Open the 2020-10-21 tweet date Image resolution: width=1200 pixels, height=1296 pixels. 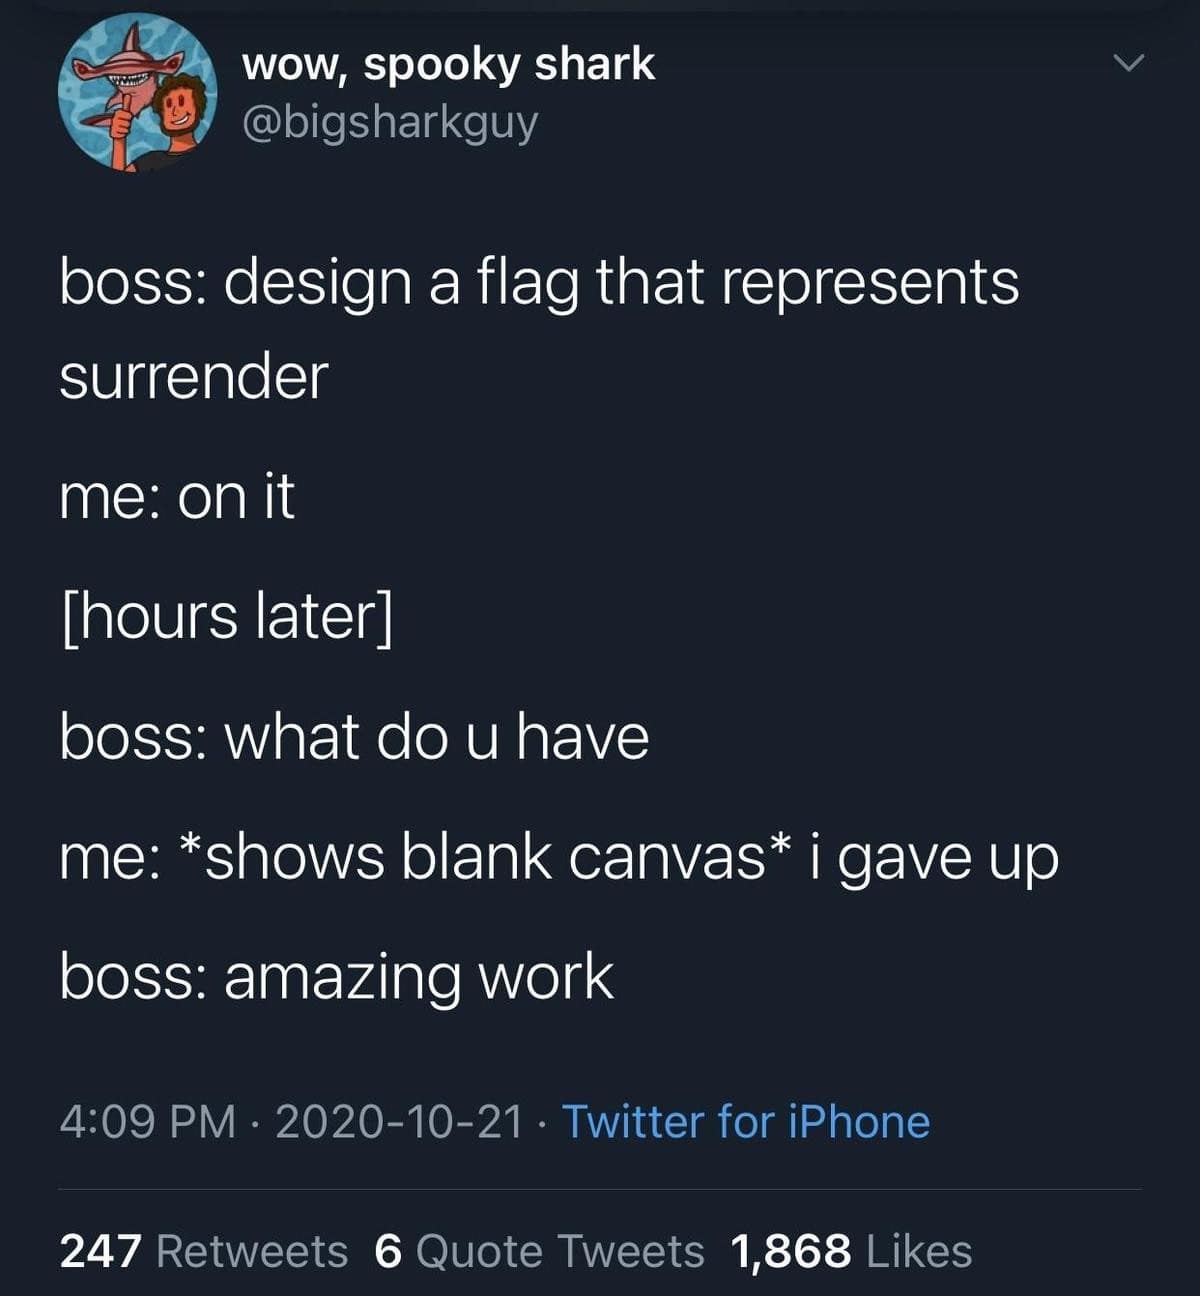click(x=399, y=1121)
